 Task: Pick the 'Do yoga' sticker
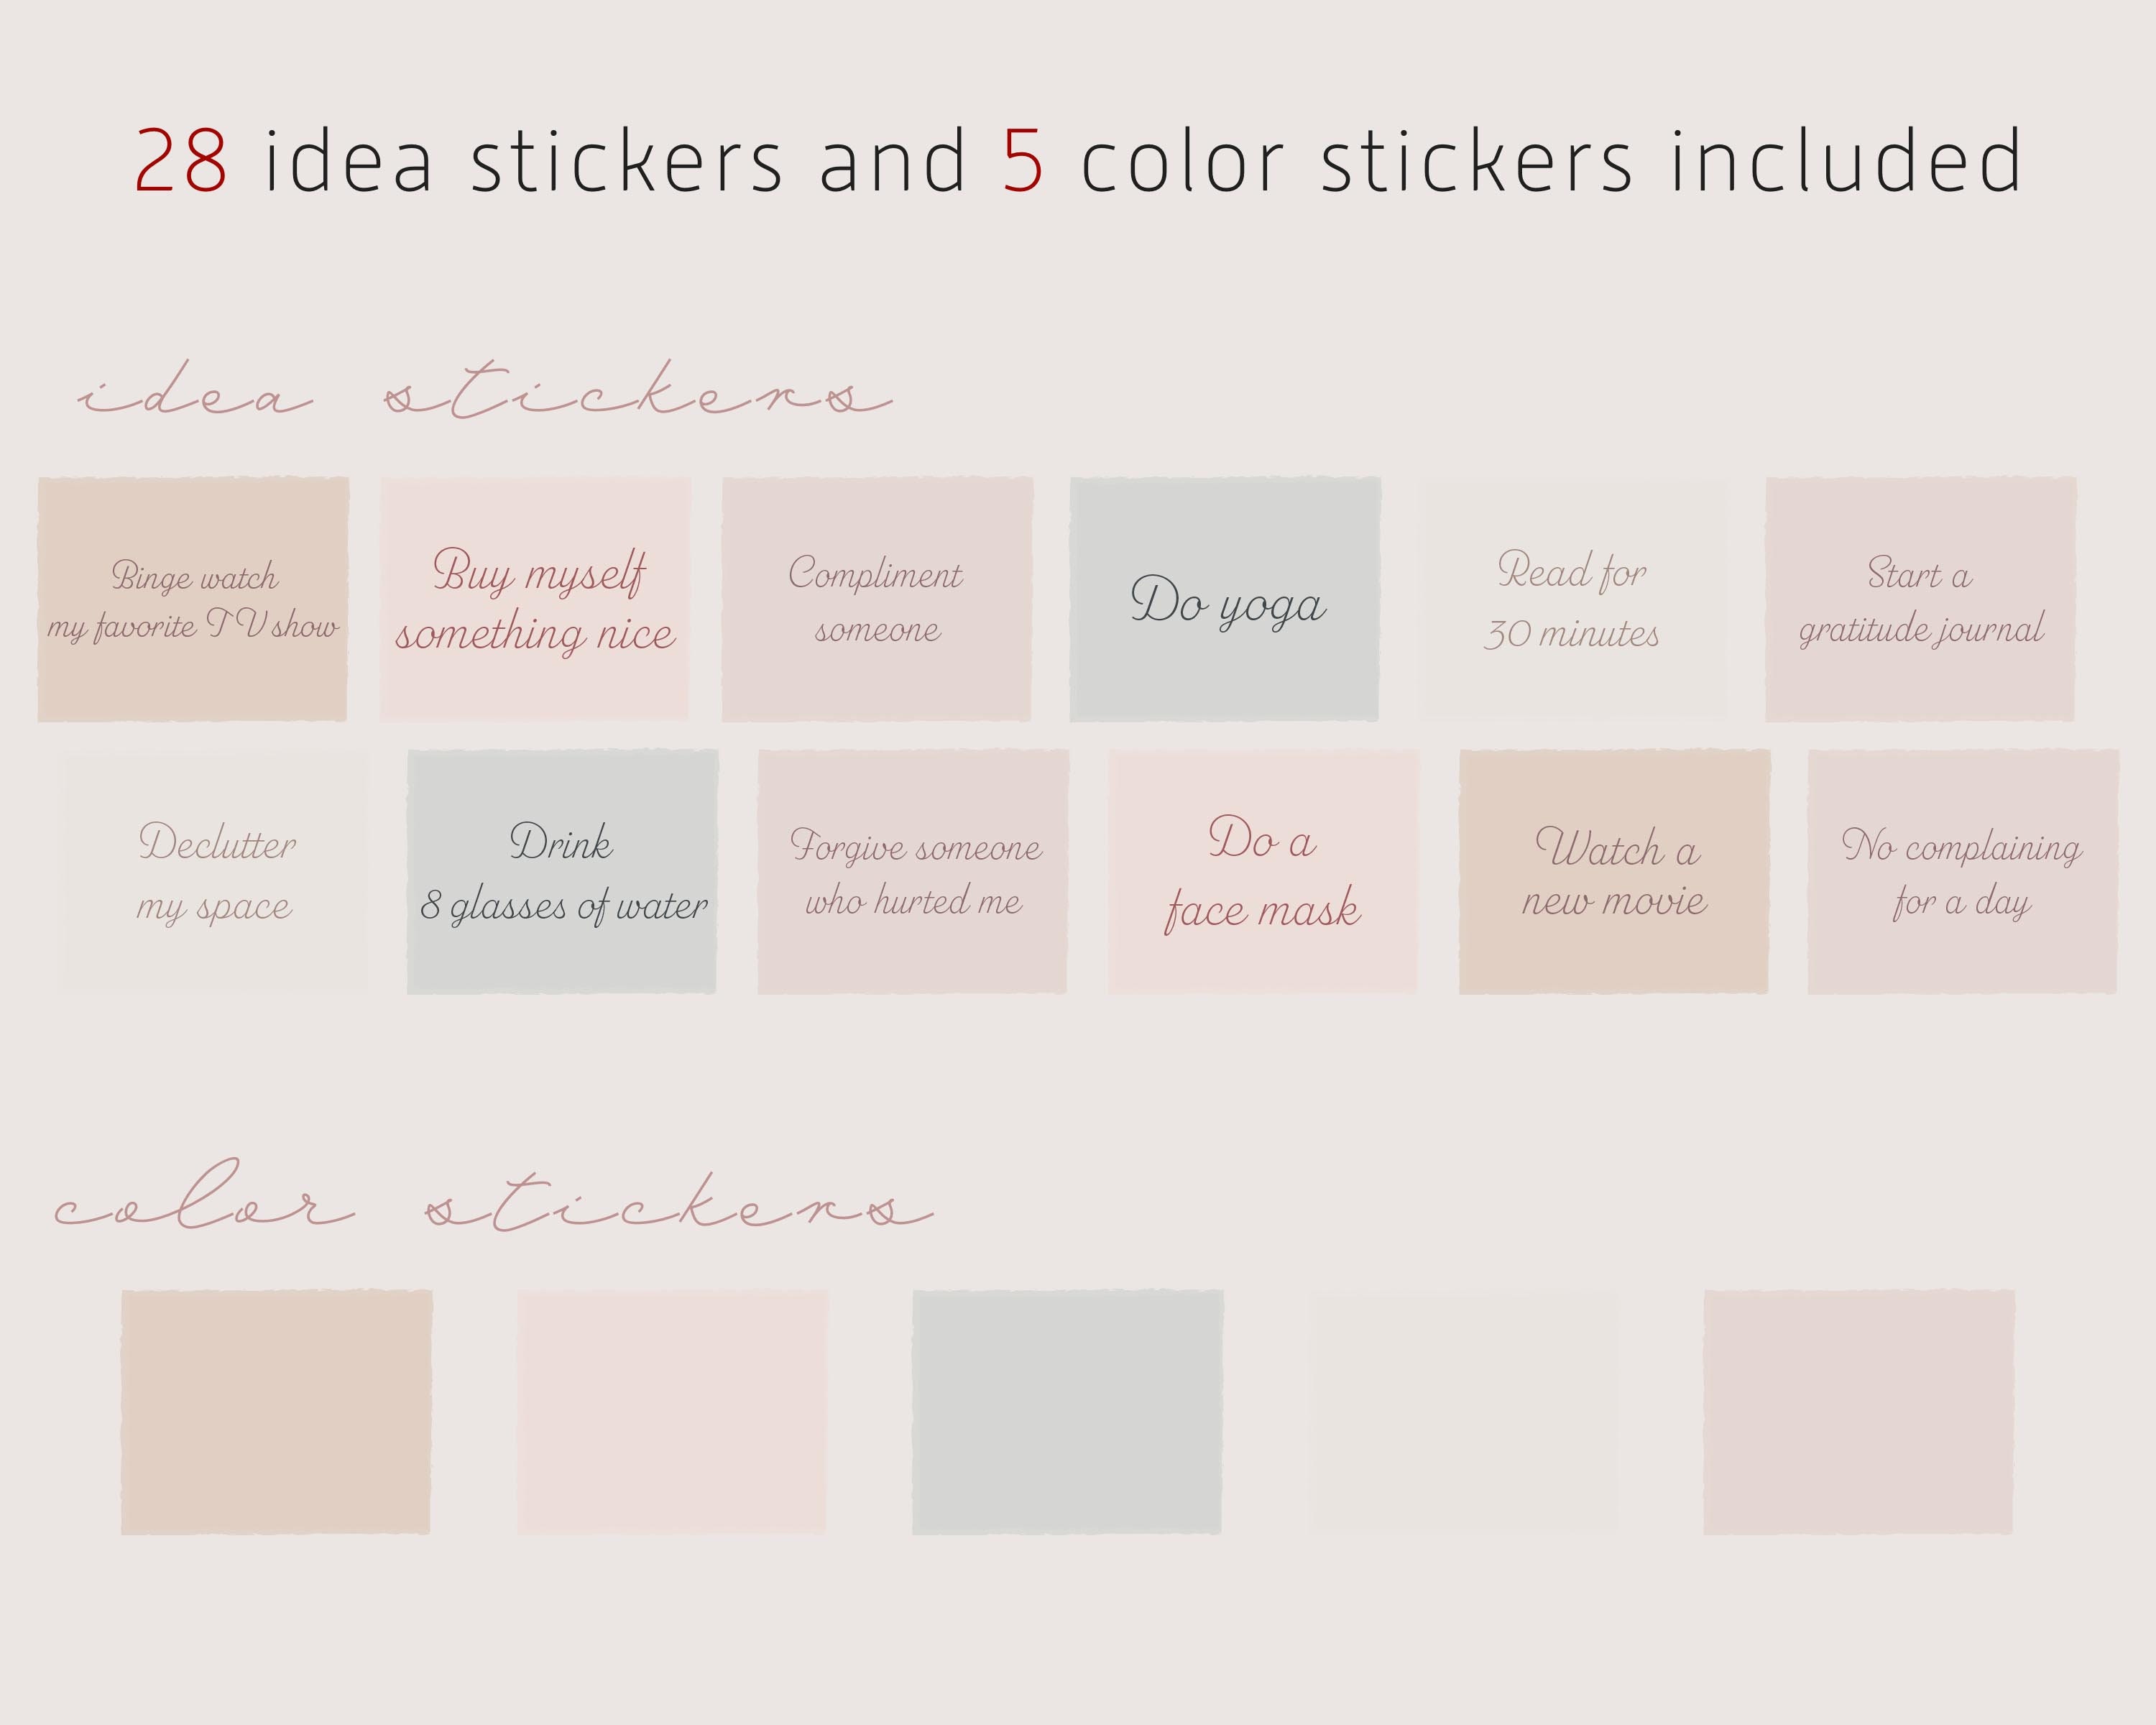coord(1225,599)
